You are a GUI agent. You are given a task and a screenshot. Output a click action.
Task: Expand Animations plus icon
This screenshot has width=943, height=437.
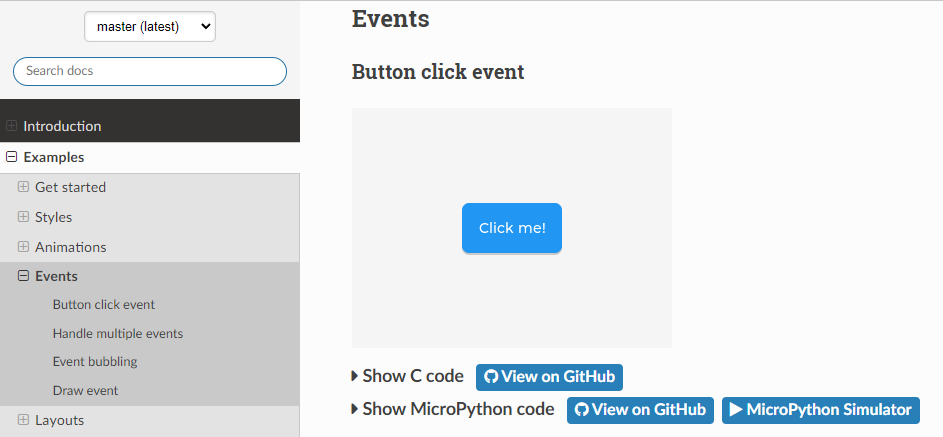(23, 247)
